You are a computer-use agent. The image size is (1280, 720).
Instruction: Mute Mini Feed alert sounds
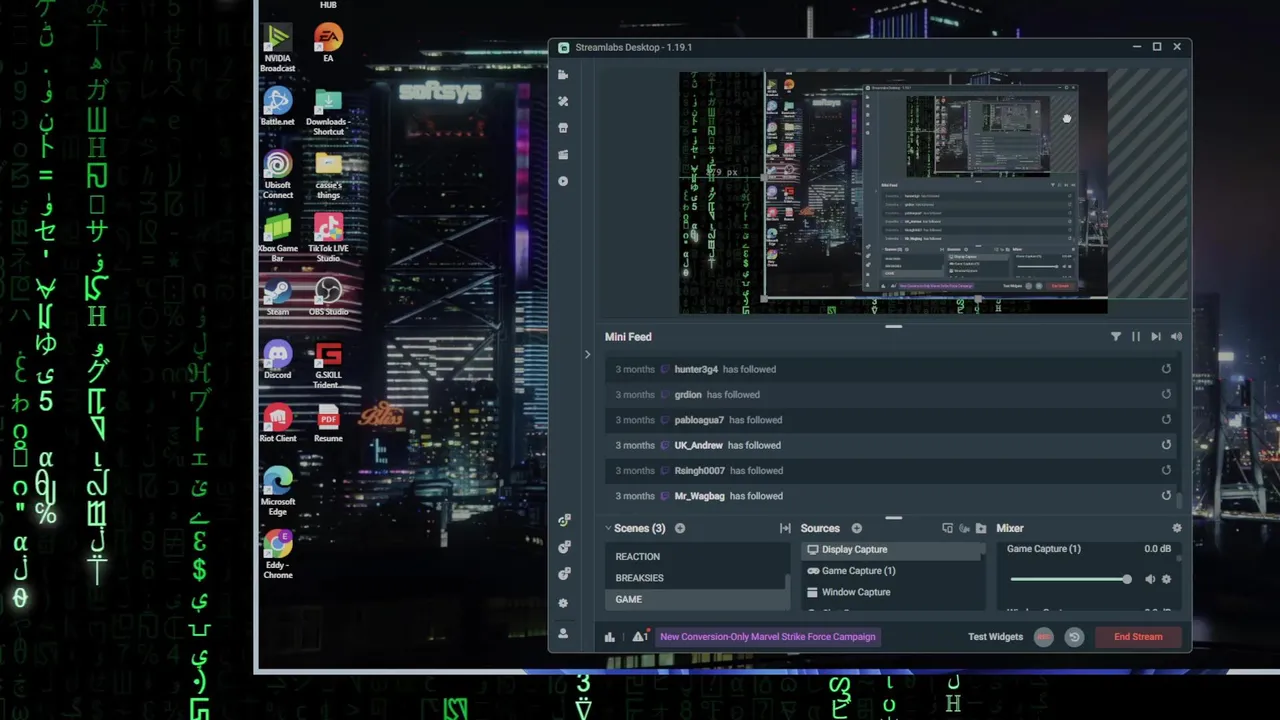[x=1176, y=337]
